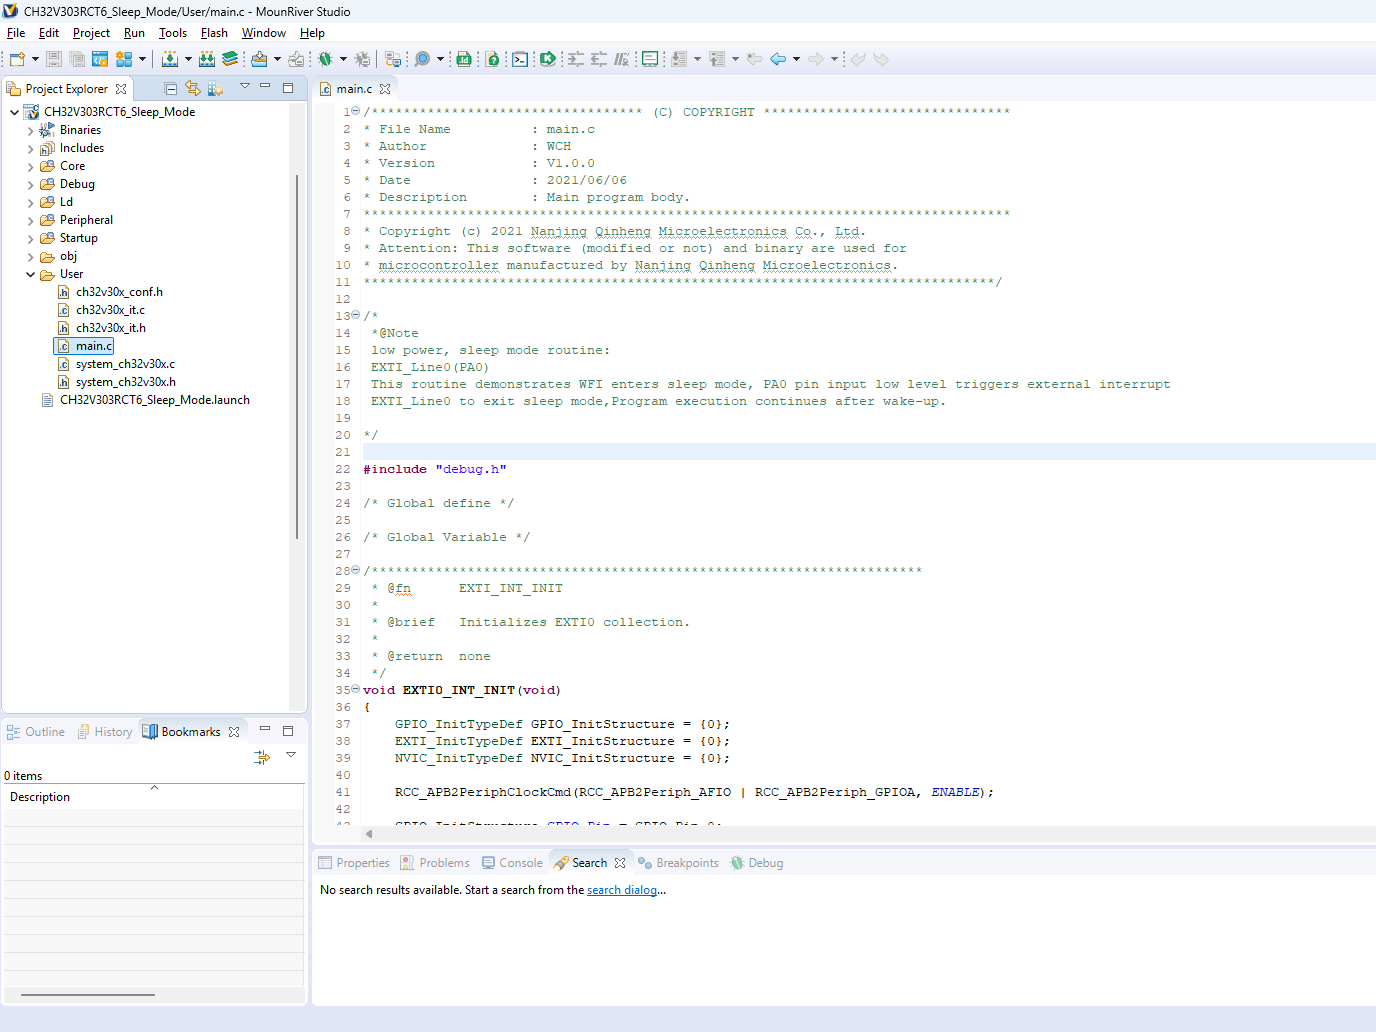Click the Bookmarks panel toolbar arrow icon

click(x=262, y=757)
